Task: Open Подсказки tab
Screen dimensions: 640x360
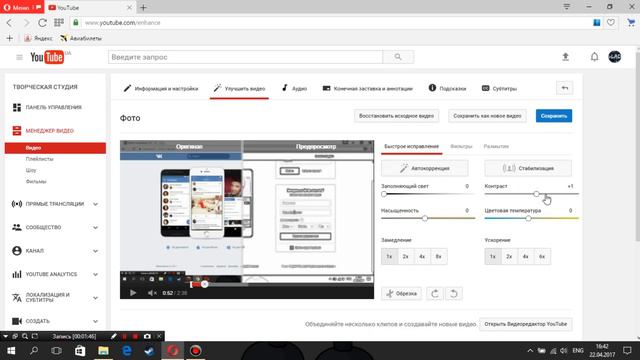Action: (447, 88)
